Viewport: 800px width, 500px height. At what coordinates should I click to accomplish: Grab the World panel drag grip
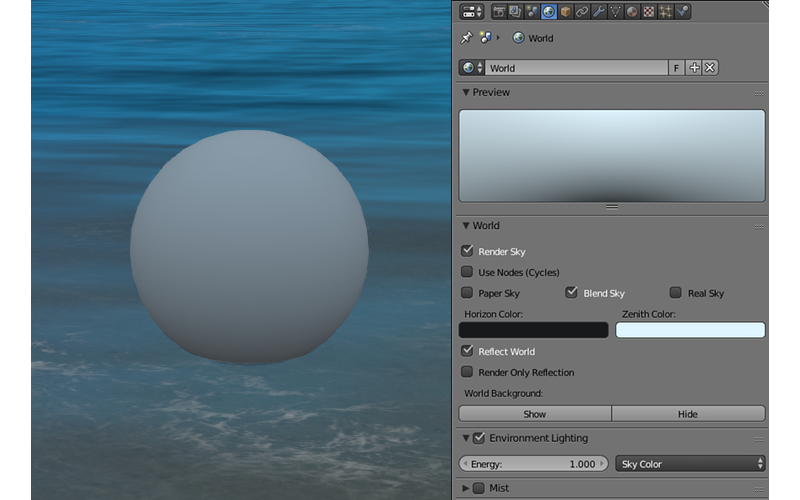759,227
